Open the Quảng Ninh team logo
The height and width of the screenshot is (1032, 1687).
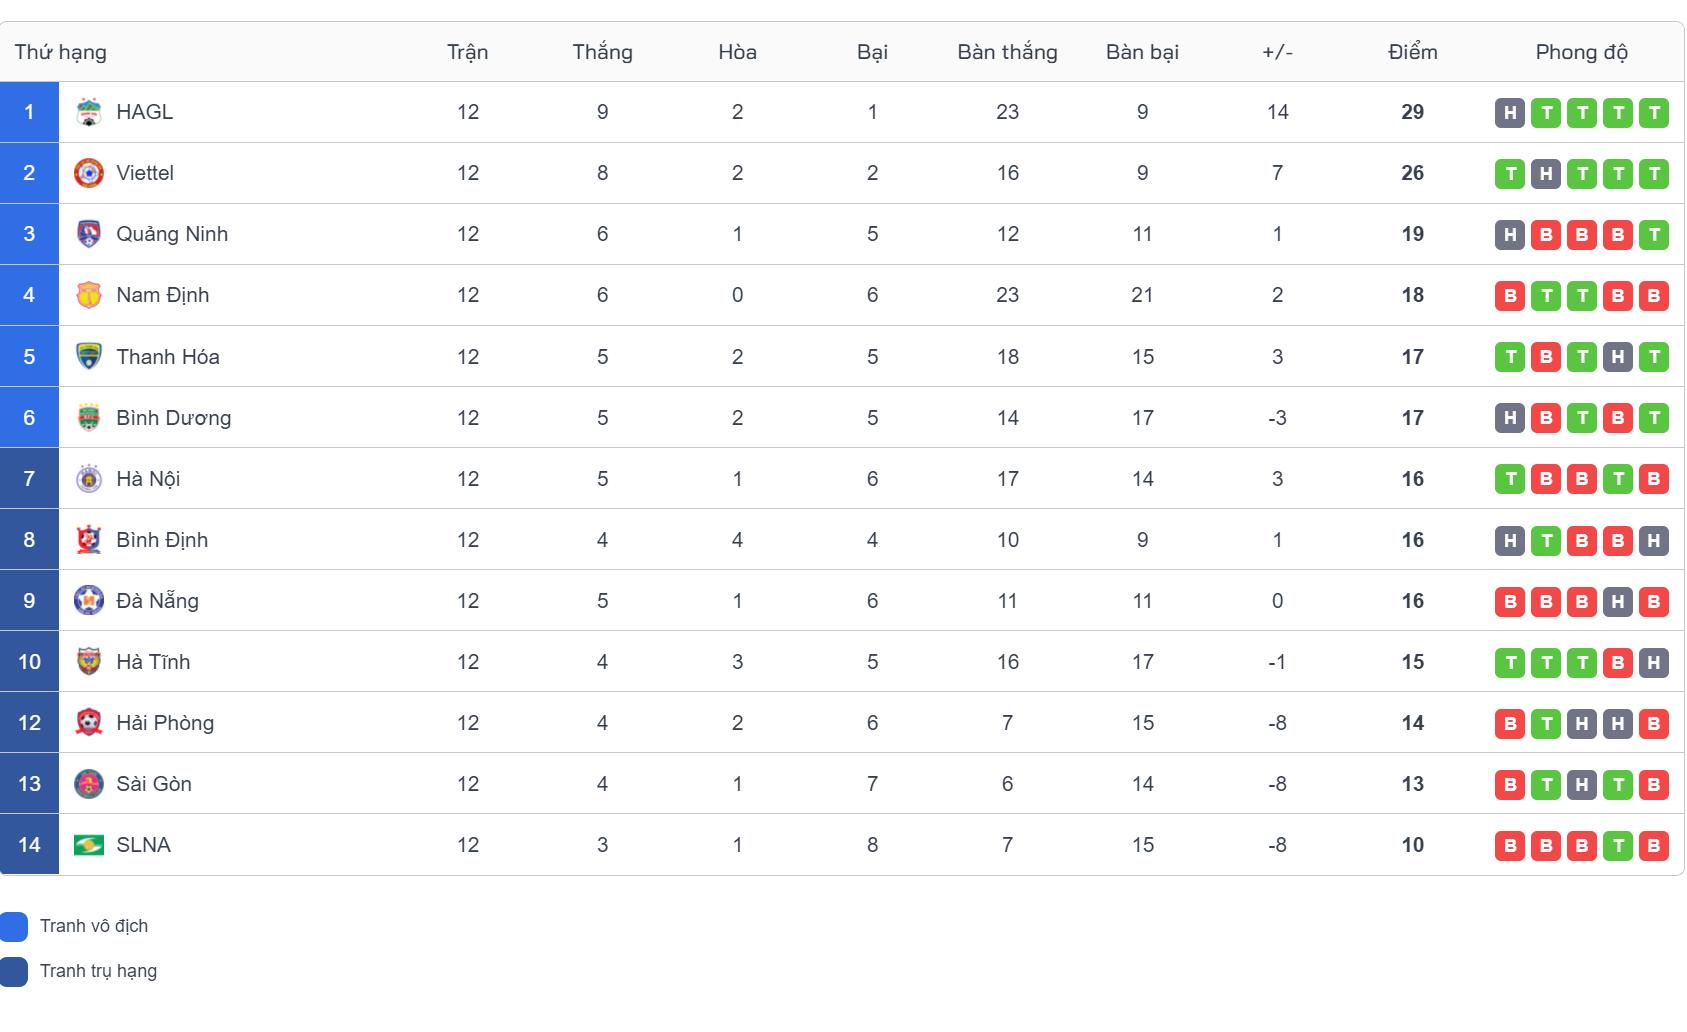point(89,234)
